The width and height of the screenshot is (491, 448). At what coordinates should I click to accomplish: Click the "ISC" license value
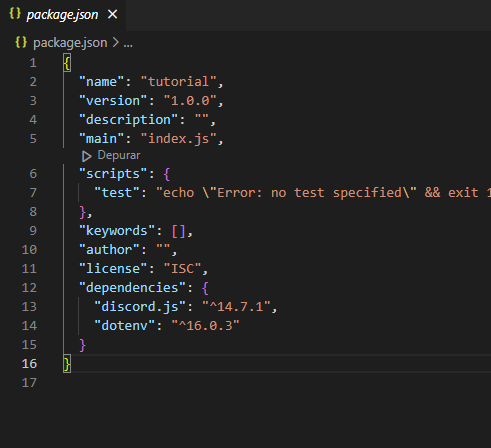click(x=182, y=269)
